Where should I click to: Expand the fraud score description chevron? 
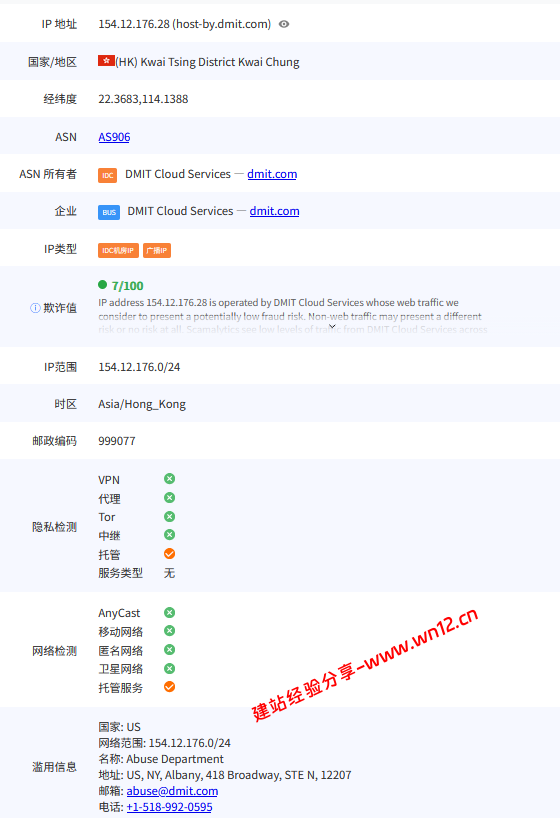click(332, 326)
